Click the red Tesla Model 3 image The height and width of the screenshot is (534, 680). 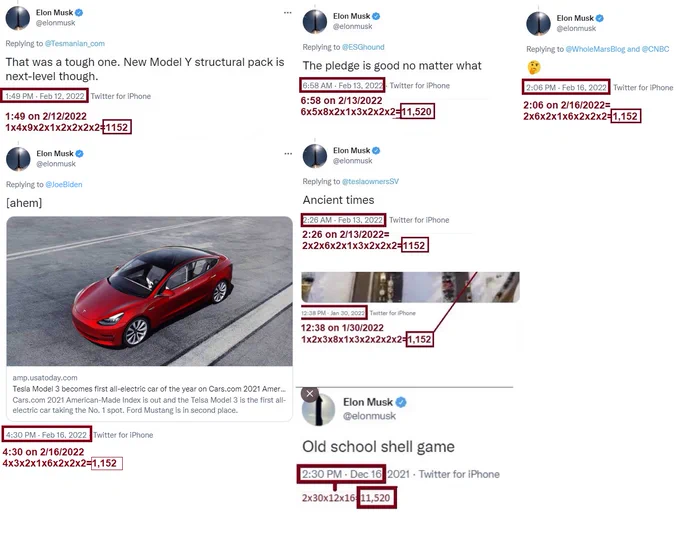pyautogui.click(x=150, y=291)
